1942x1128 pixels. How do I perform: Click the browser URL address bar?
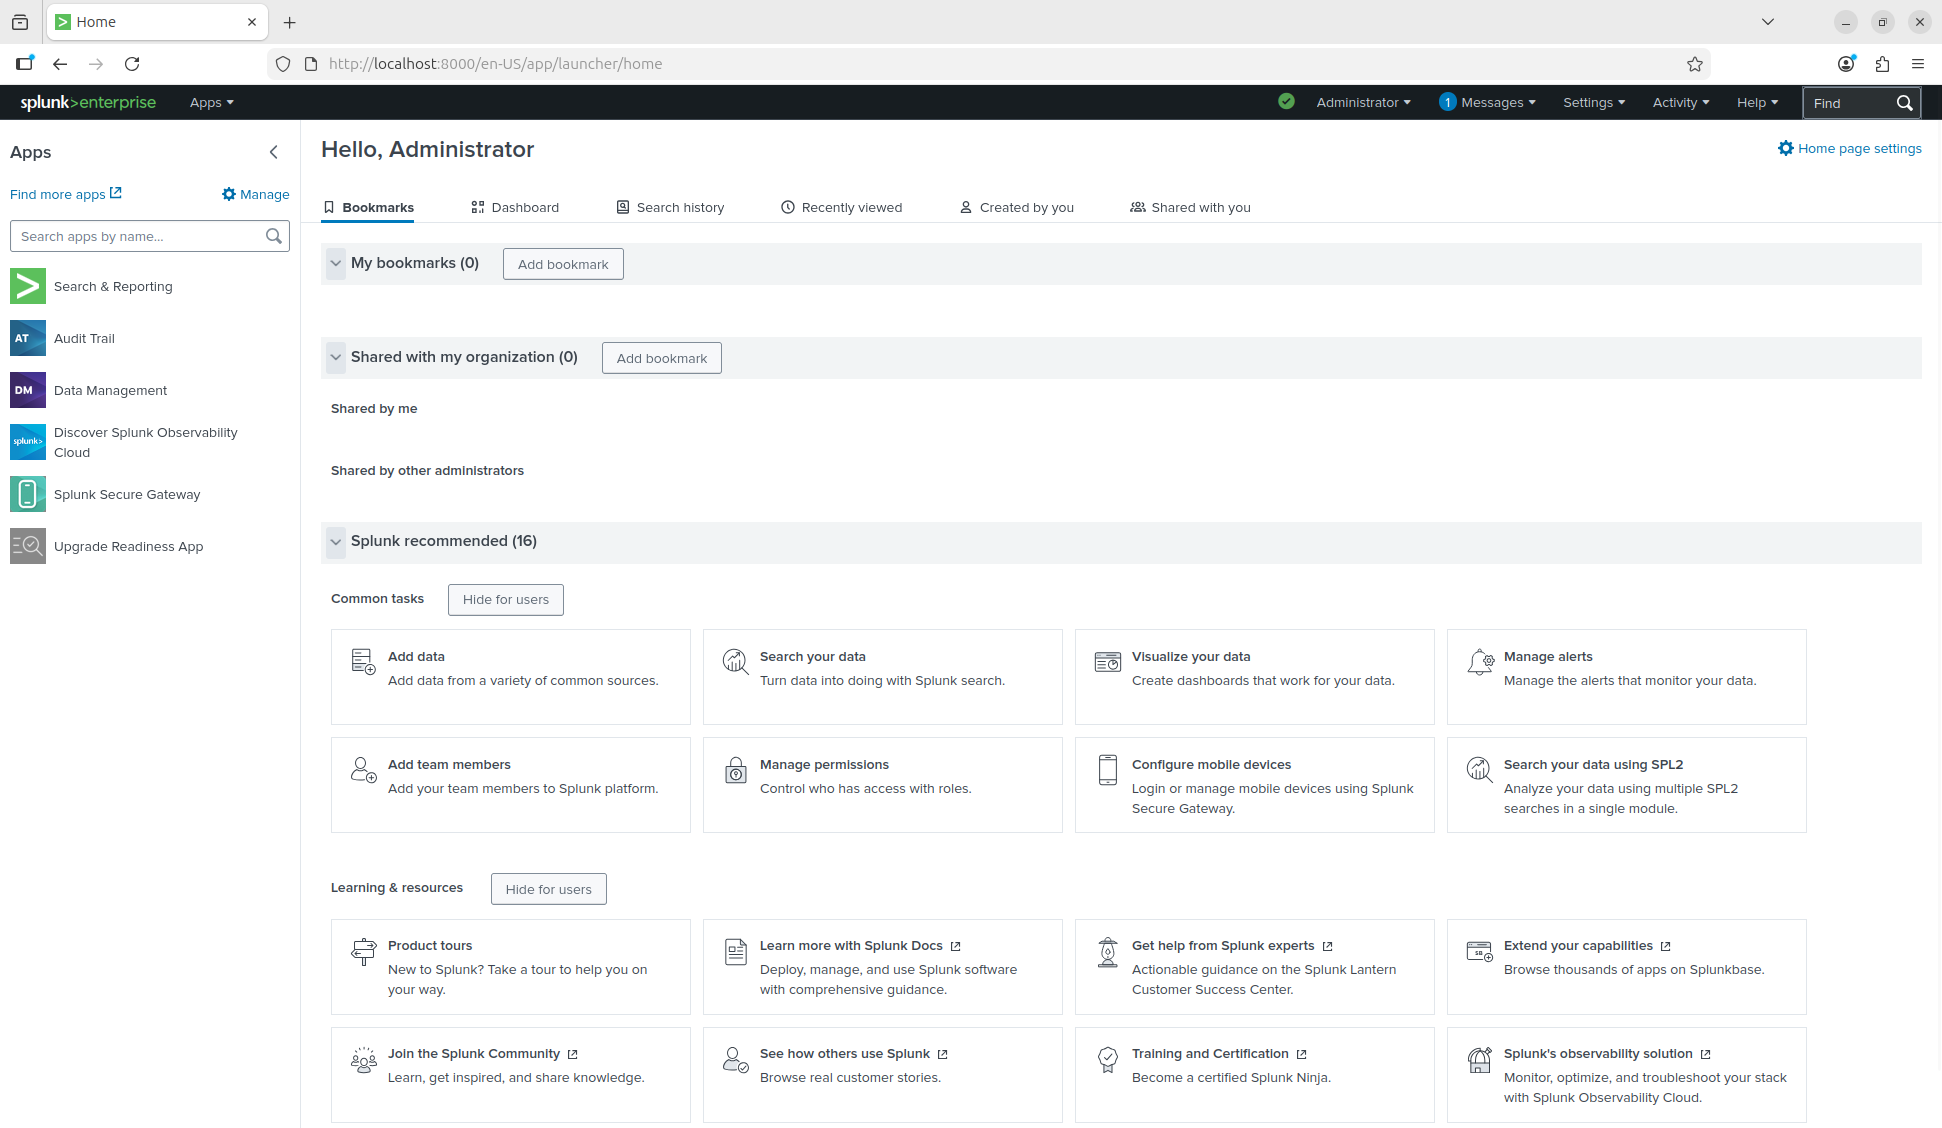pos(990,64)
